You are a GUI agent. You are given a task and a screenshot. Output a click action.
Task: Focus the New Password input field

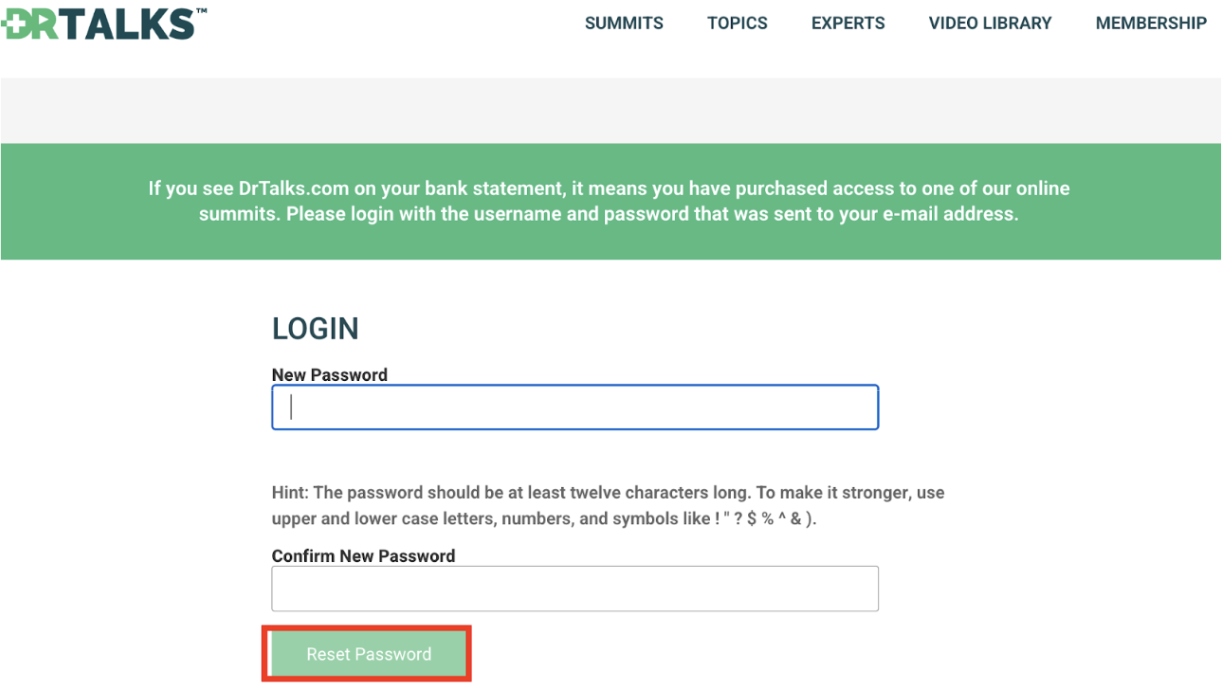coord(575,407)
